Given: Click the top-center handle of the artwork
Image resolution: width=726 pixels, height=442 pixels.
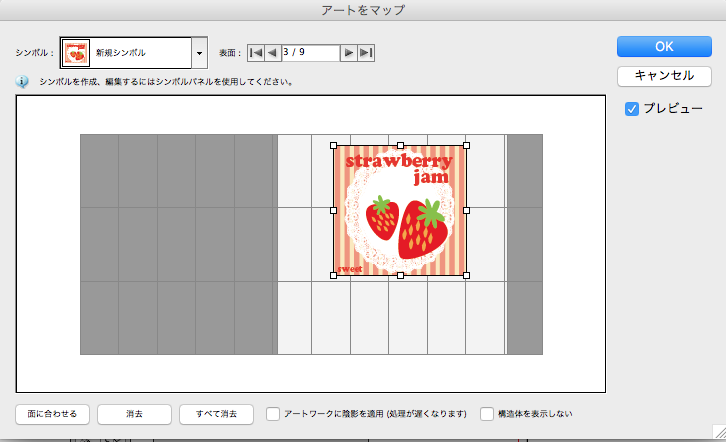Looking at the screenshot, I should pyautogui.click(x=401, y=145).
